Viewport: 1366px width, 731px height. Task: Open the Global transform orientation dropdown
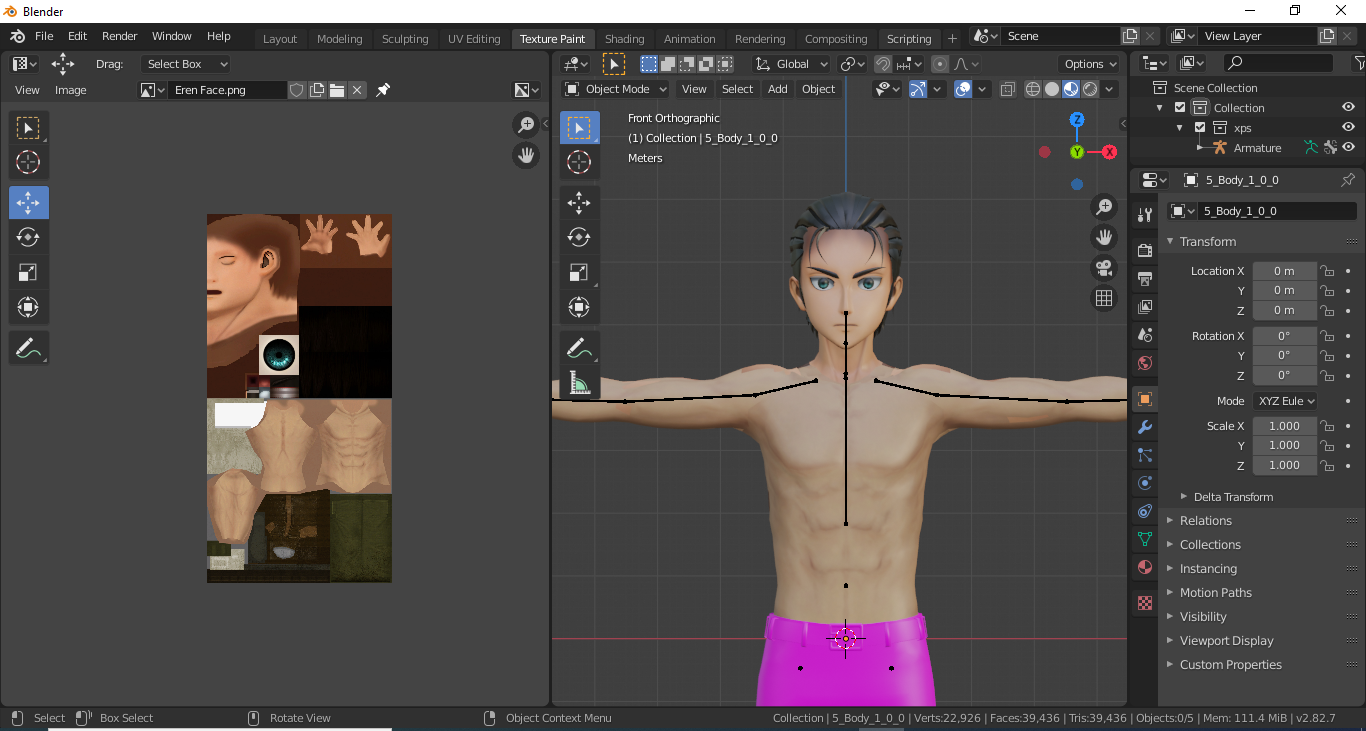coord(791,64)
